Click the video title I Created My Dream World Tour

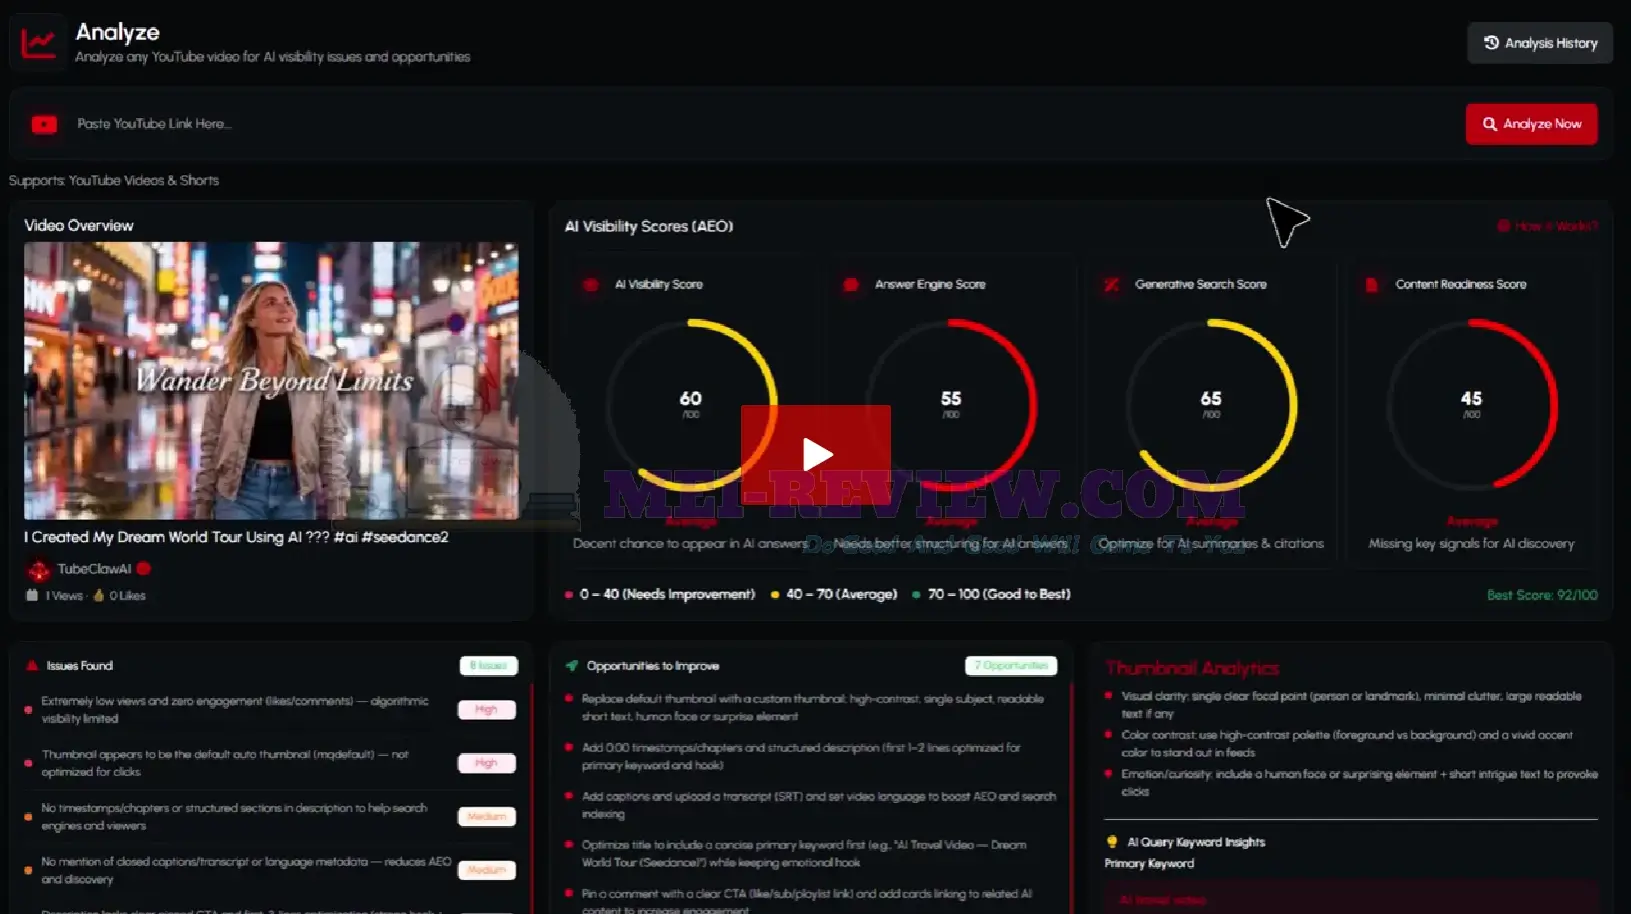236,537
